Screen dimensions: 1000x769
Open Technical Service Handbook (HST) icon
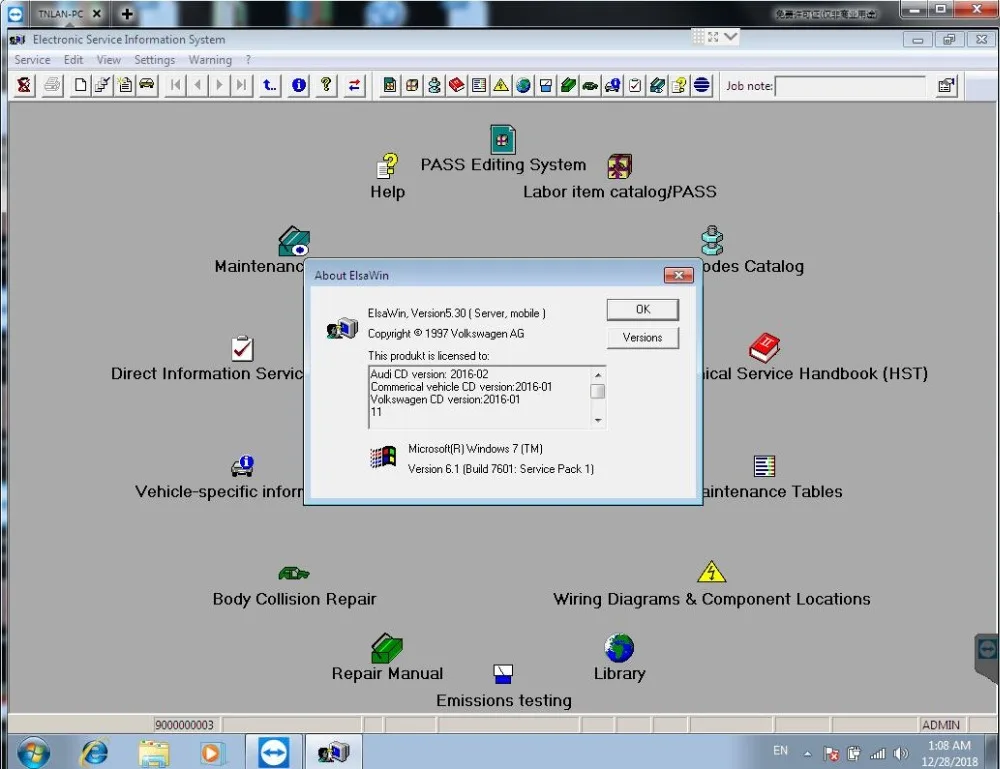764,348
